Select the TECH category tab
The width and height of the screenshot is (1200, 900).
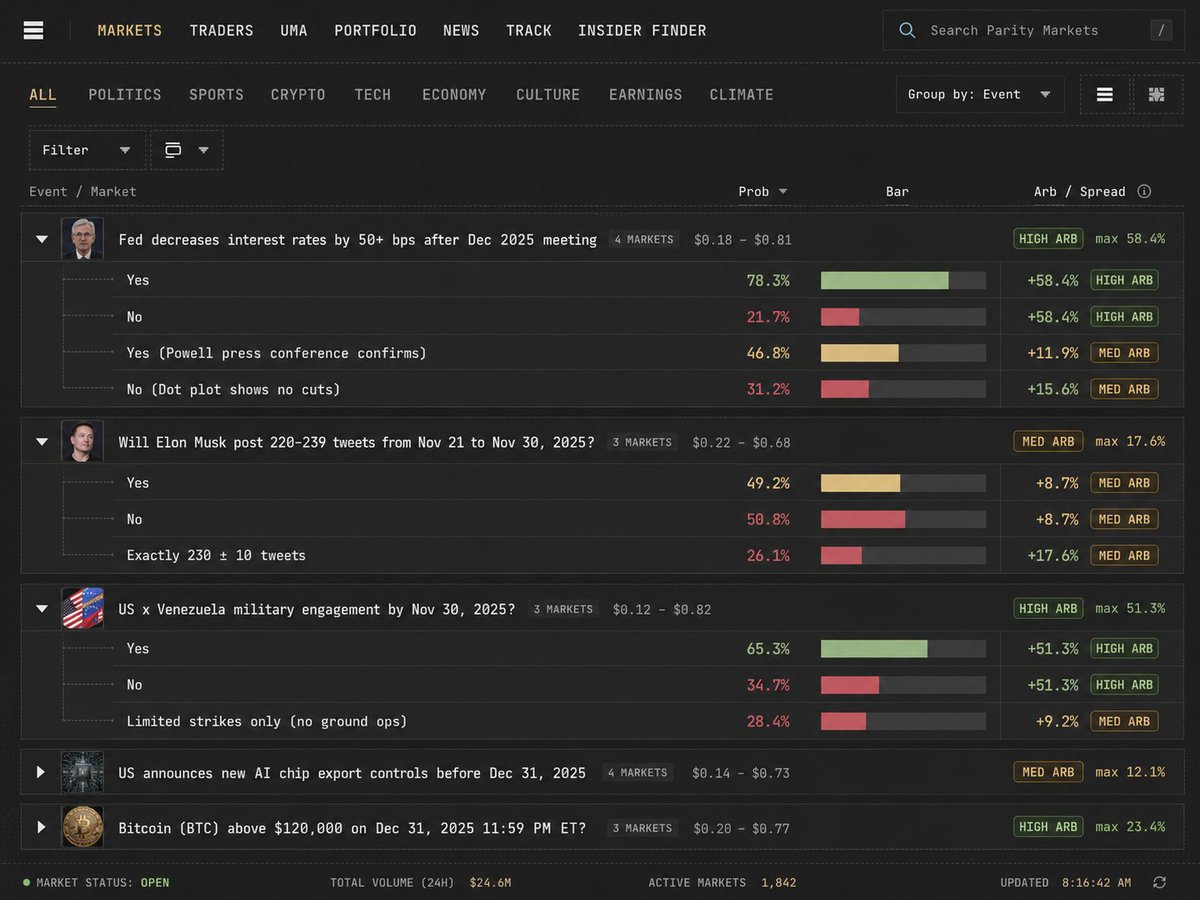click(373, 94)
